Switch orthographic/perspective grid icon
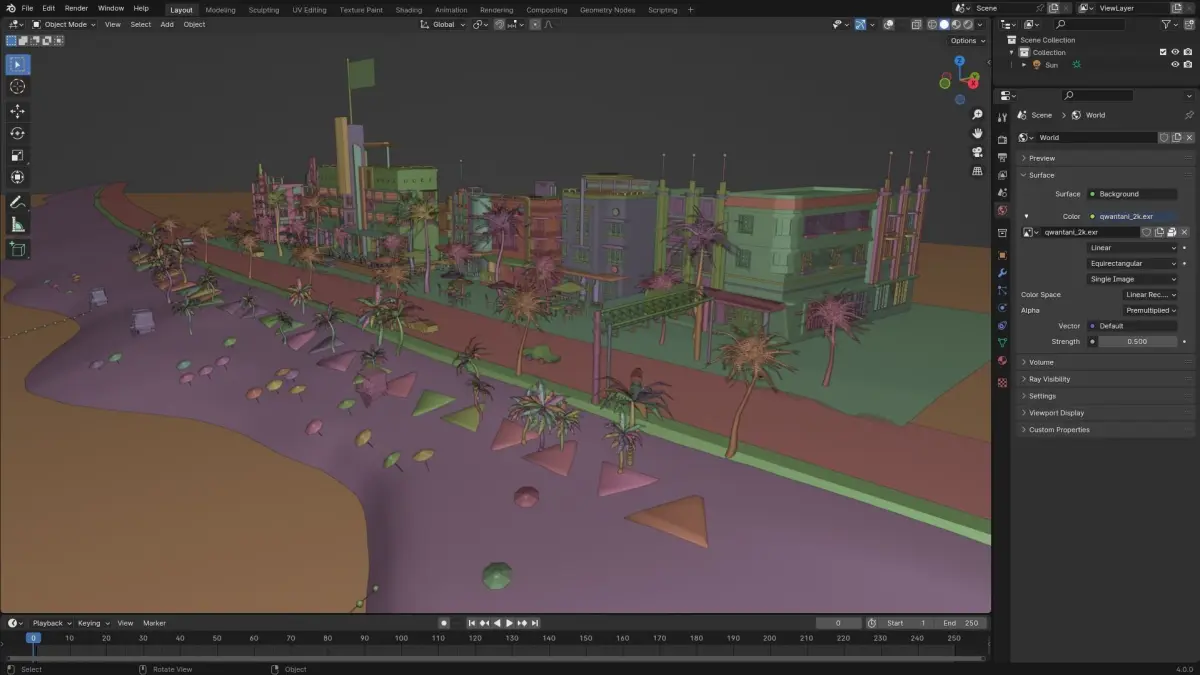The height and width of the screenshot is (675, 1200). (977, 171)
